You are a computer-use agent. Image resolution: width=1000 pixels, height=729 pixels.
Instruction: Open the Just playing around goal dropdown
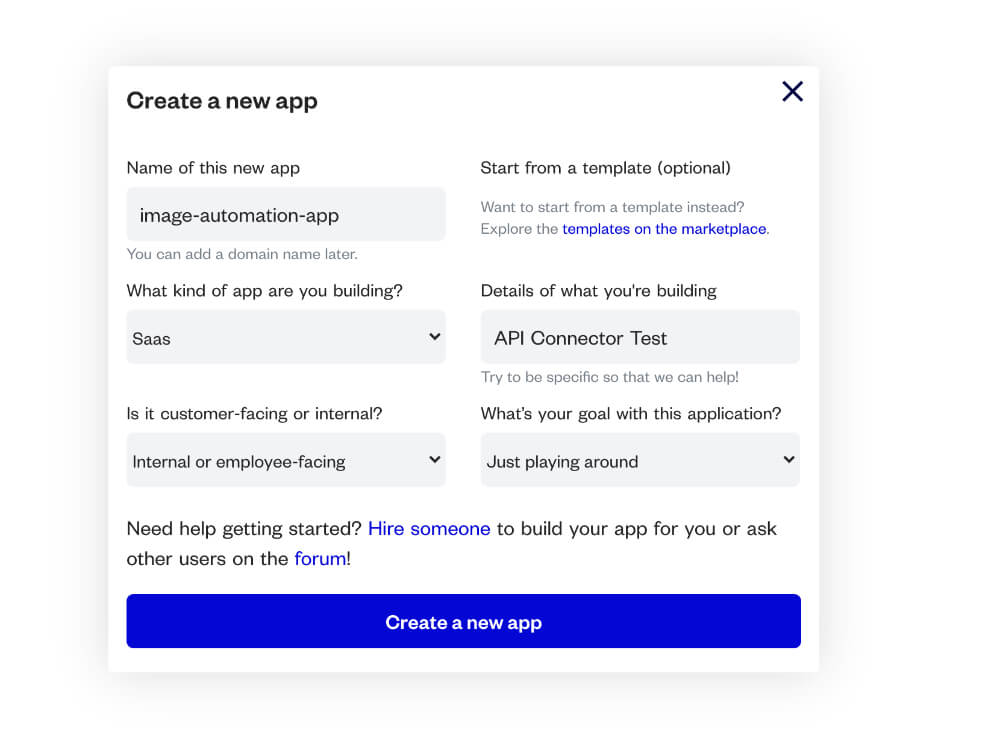coord(640,460)
